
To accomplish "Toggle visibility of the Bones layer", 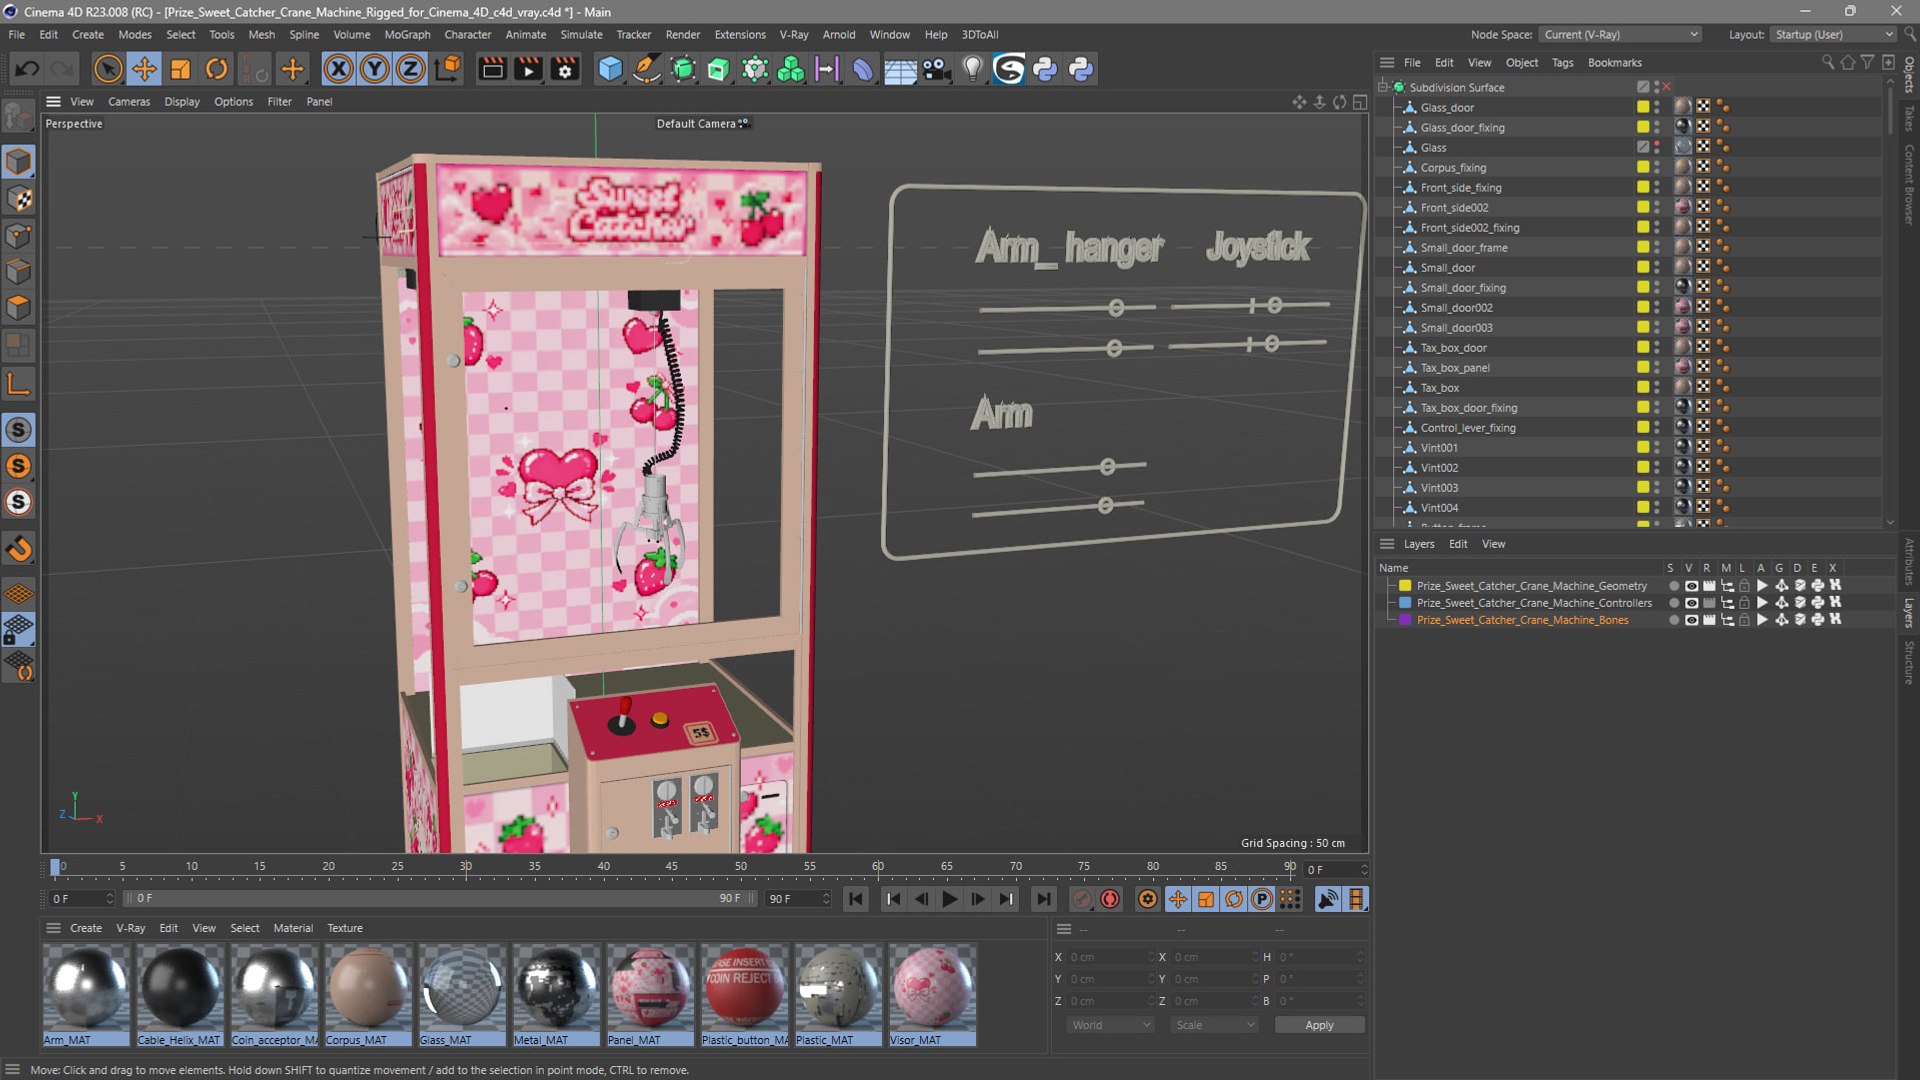I will [x=1691, y=620].
